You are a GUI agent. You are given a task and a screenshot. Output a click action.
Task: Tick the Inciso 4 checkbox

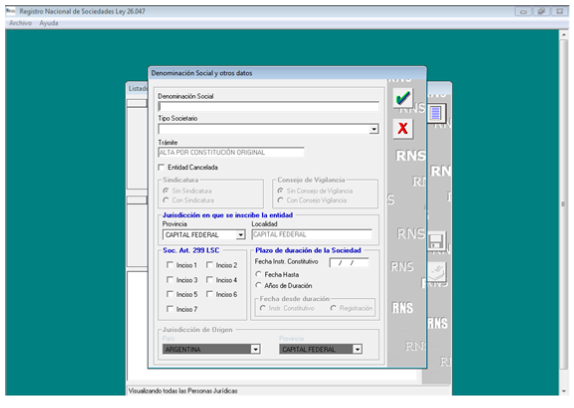(x=209, y=280)
